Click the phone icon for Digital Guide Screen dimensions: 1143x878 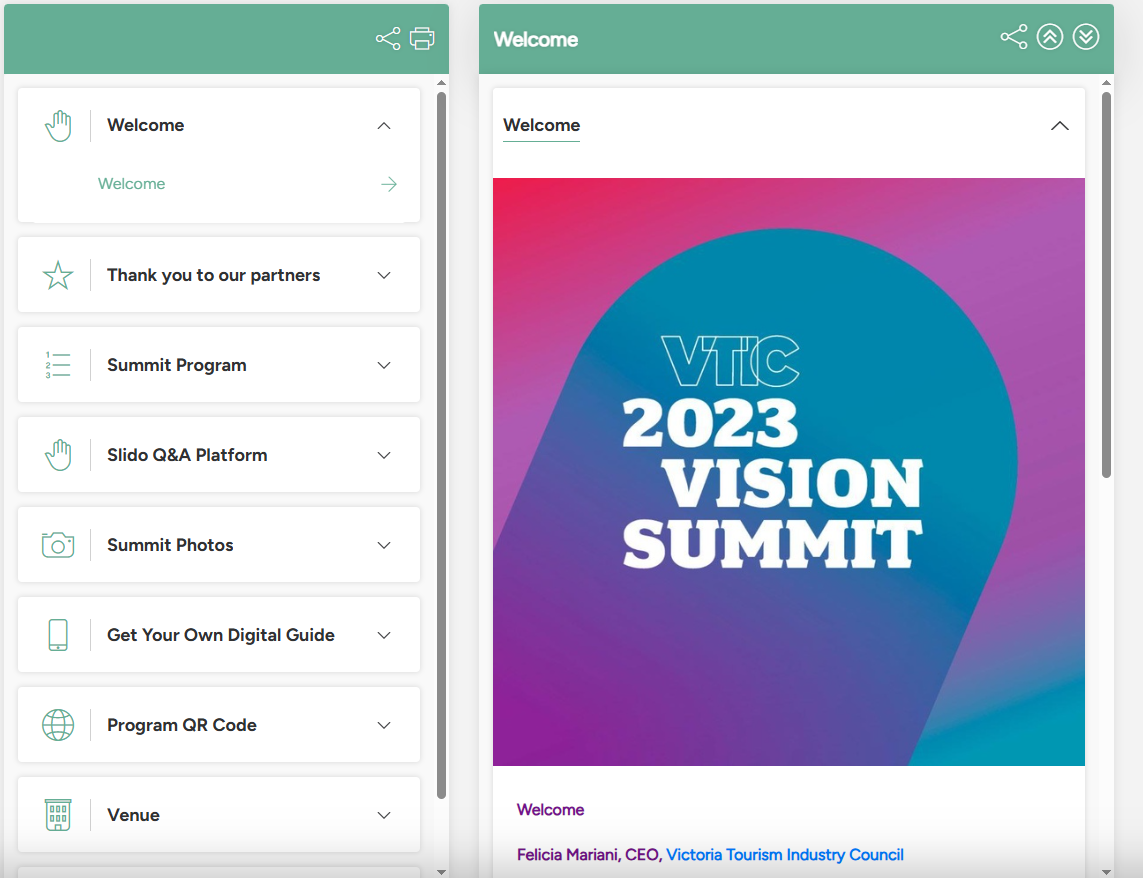tap(58, 635)
